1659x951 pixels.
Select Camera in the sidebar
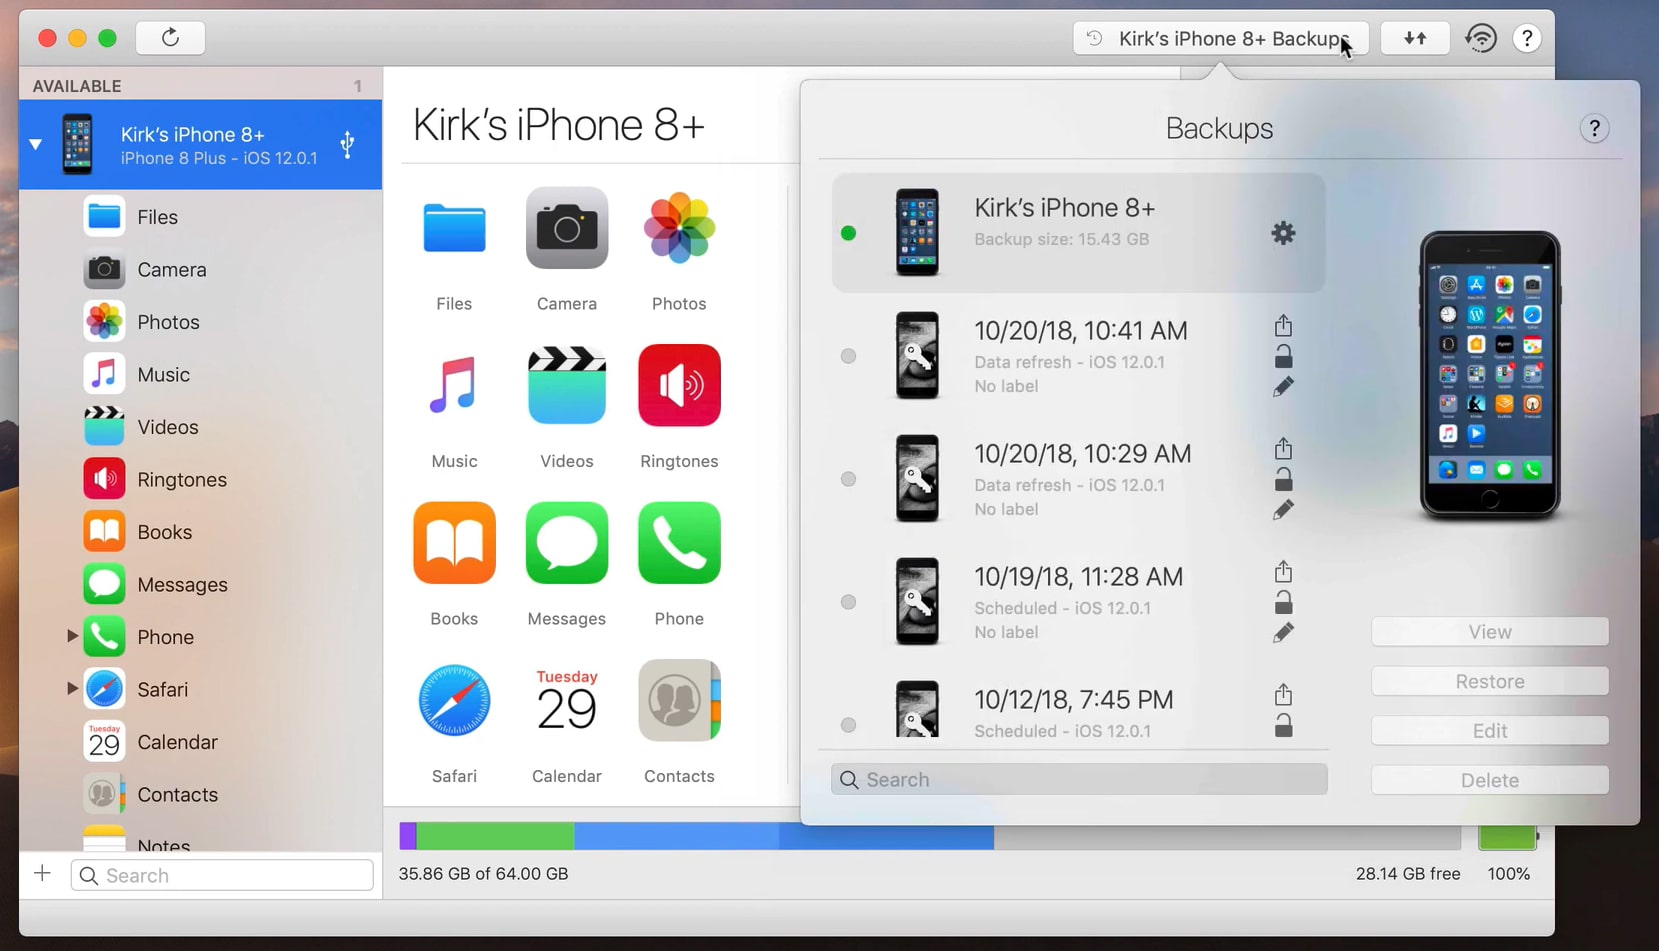point(200,270)
